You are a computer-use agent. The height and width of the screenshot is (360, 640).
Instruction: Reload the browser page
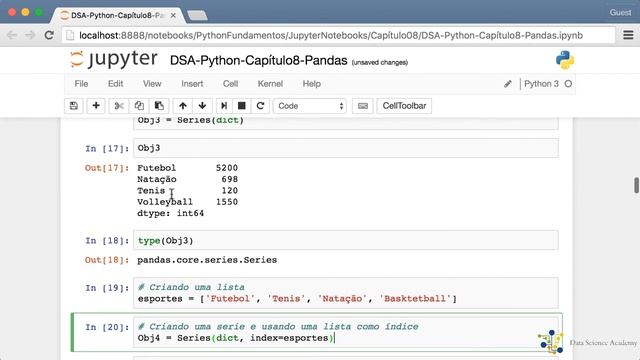(49, 36)
